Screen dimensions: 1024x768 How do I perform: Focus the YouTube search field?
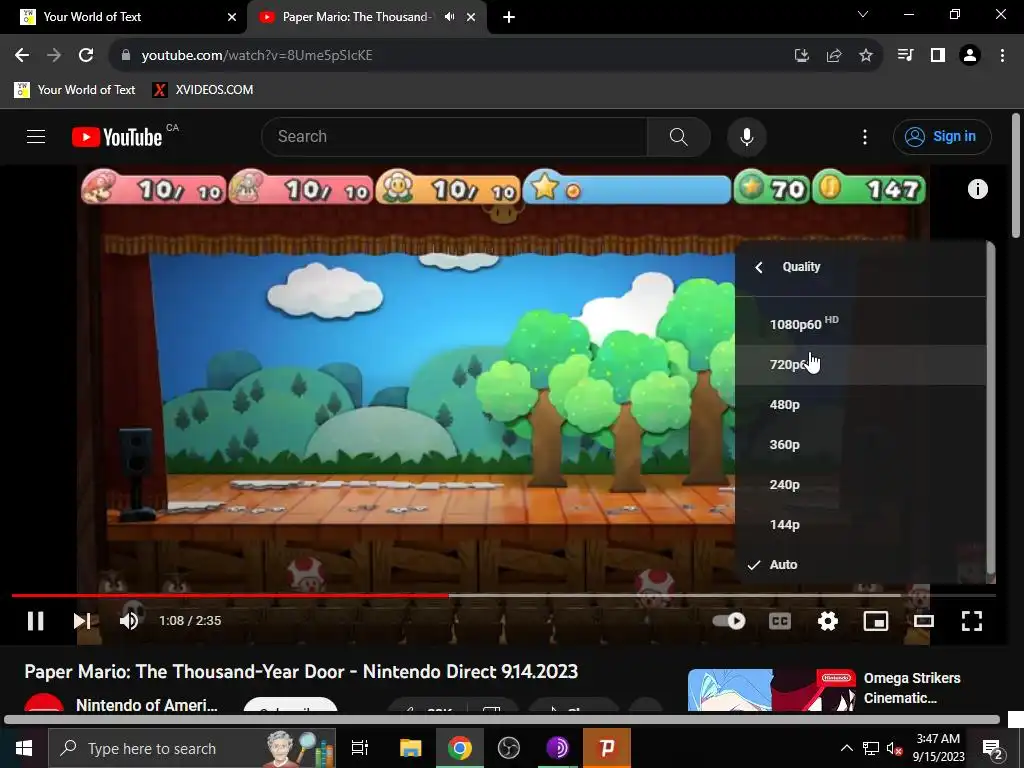pyautogui.click(x=454, y=136)
